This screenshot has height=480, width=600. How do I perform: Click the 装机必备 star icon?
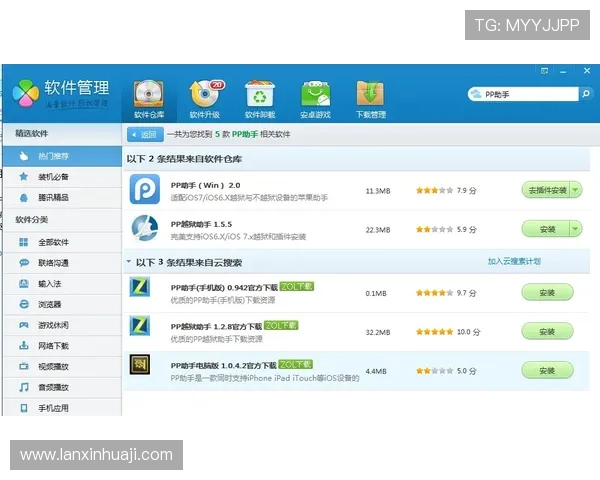pos(24,176)
